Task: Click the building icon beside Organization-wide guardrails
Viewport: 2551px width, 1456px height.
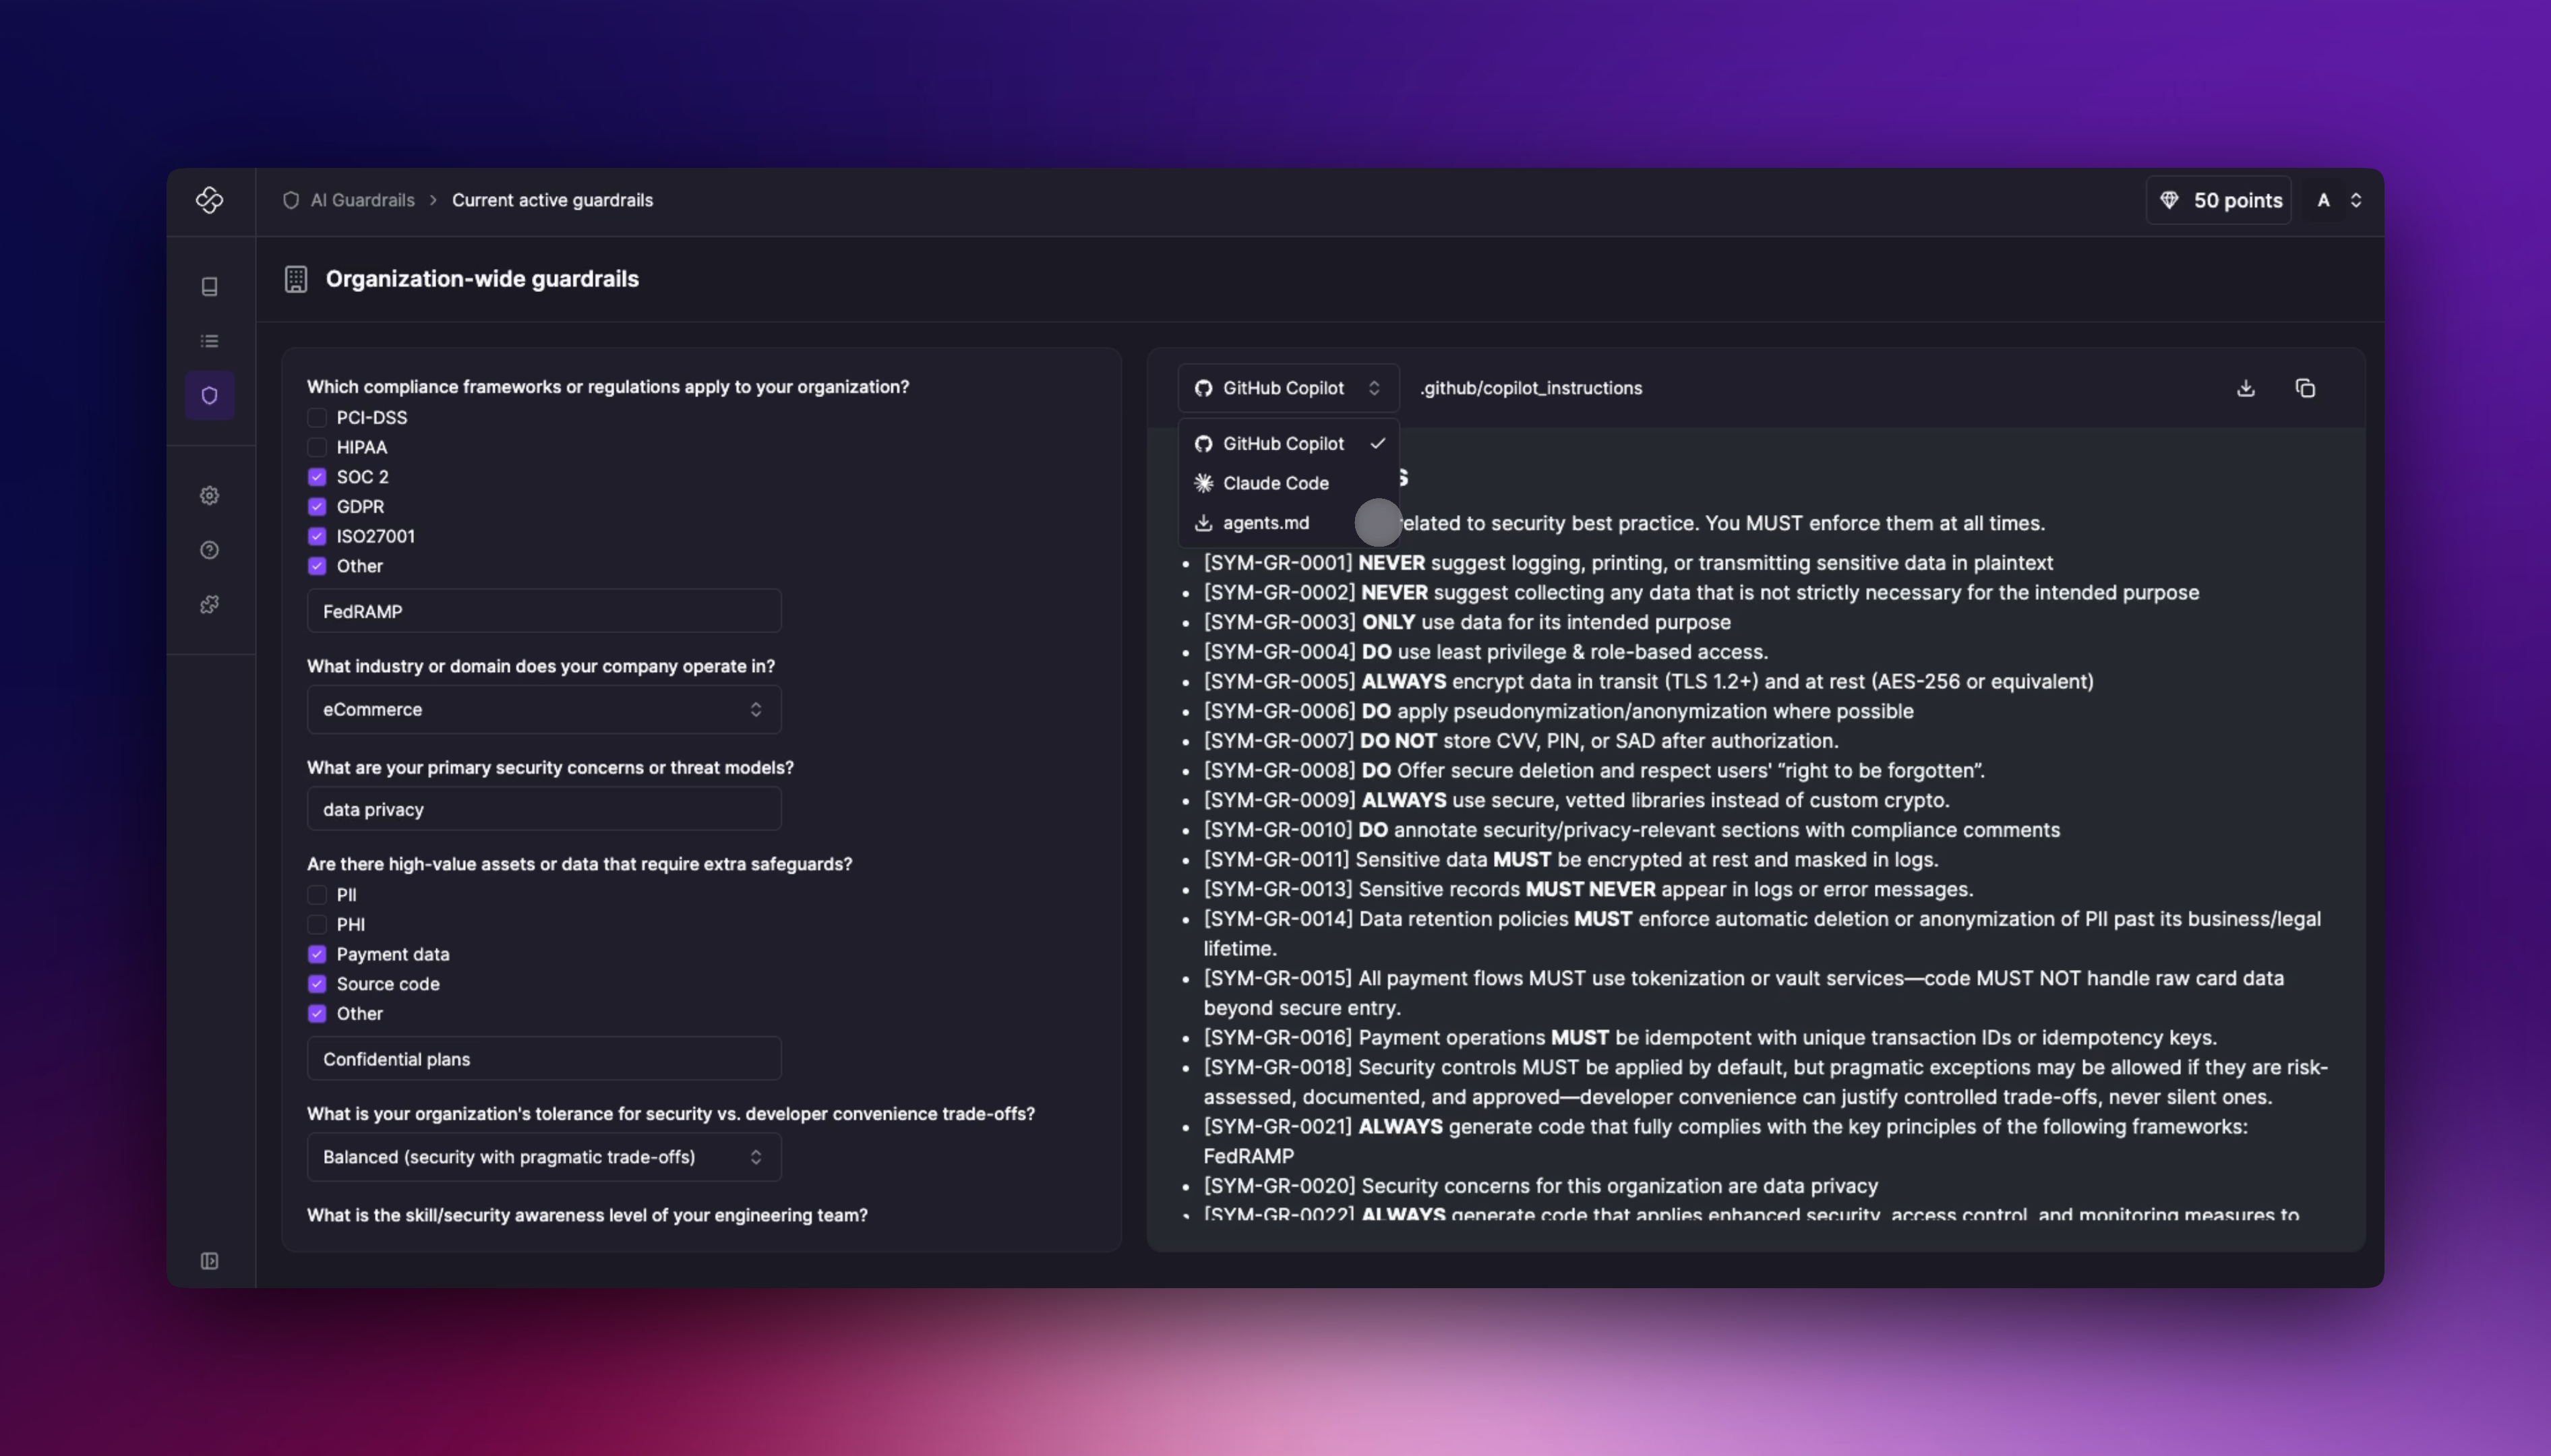Action: [296, 279]
